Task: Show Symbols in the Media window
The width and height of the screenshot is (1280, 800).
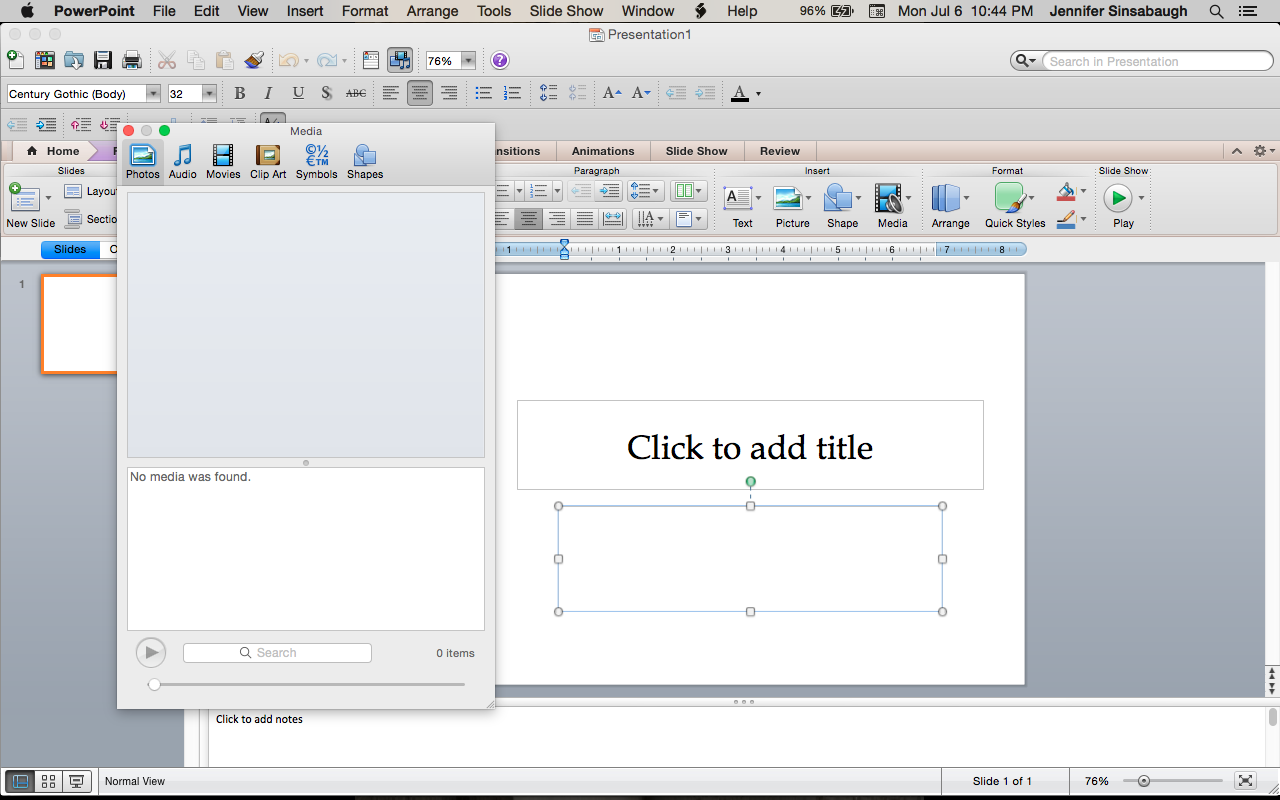Action: pyautogui.click(x=317, y=161)
